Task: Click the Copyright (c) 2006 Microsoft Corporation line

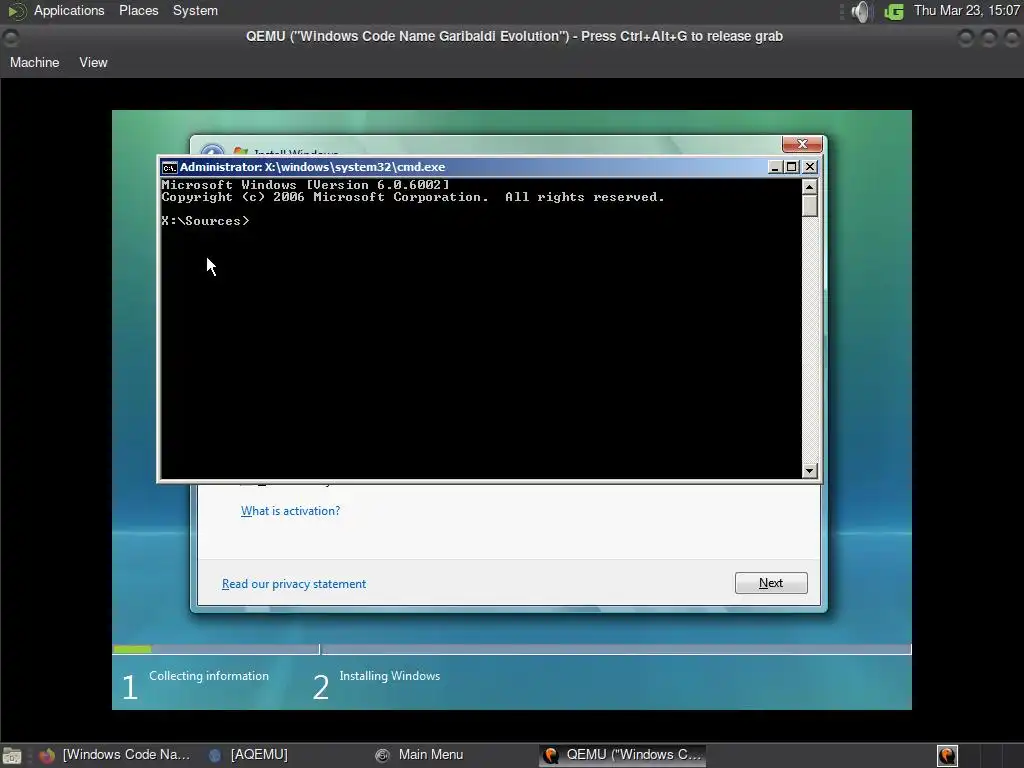Action: tap(413, 197)
